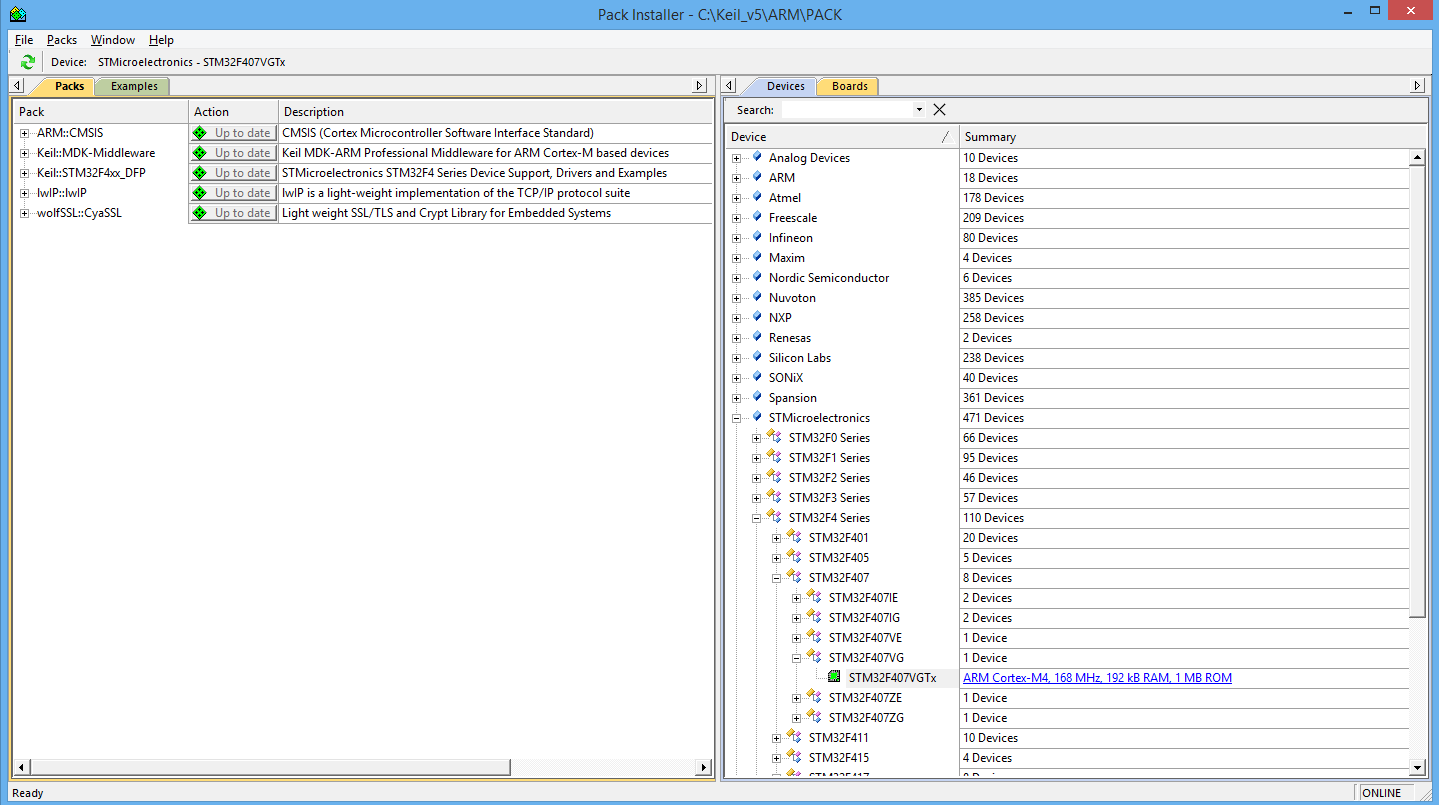This screenshot has width=1439, height=805.
Task: Switch to the Boards tab
Action: 849,86
